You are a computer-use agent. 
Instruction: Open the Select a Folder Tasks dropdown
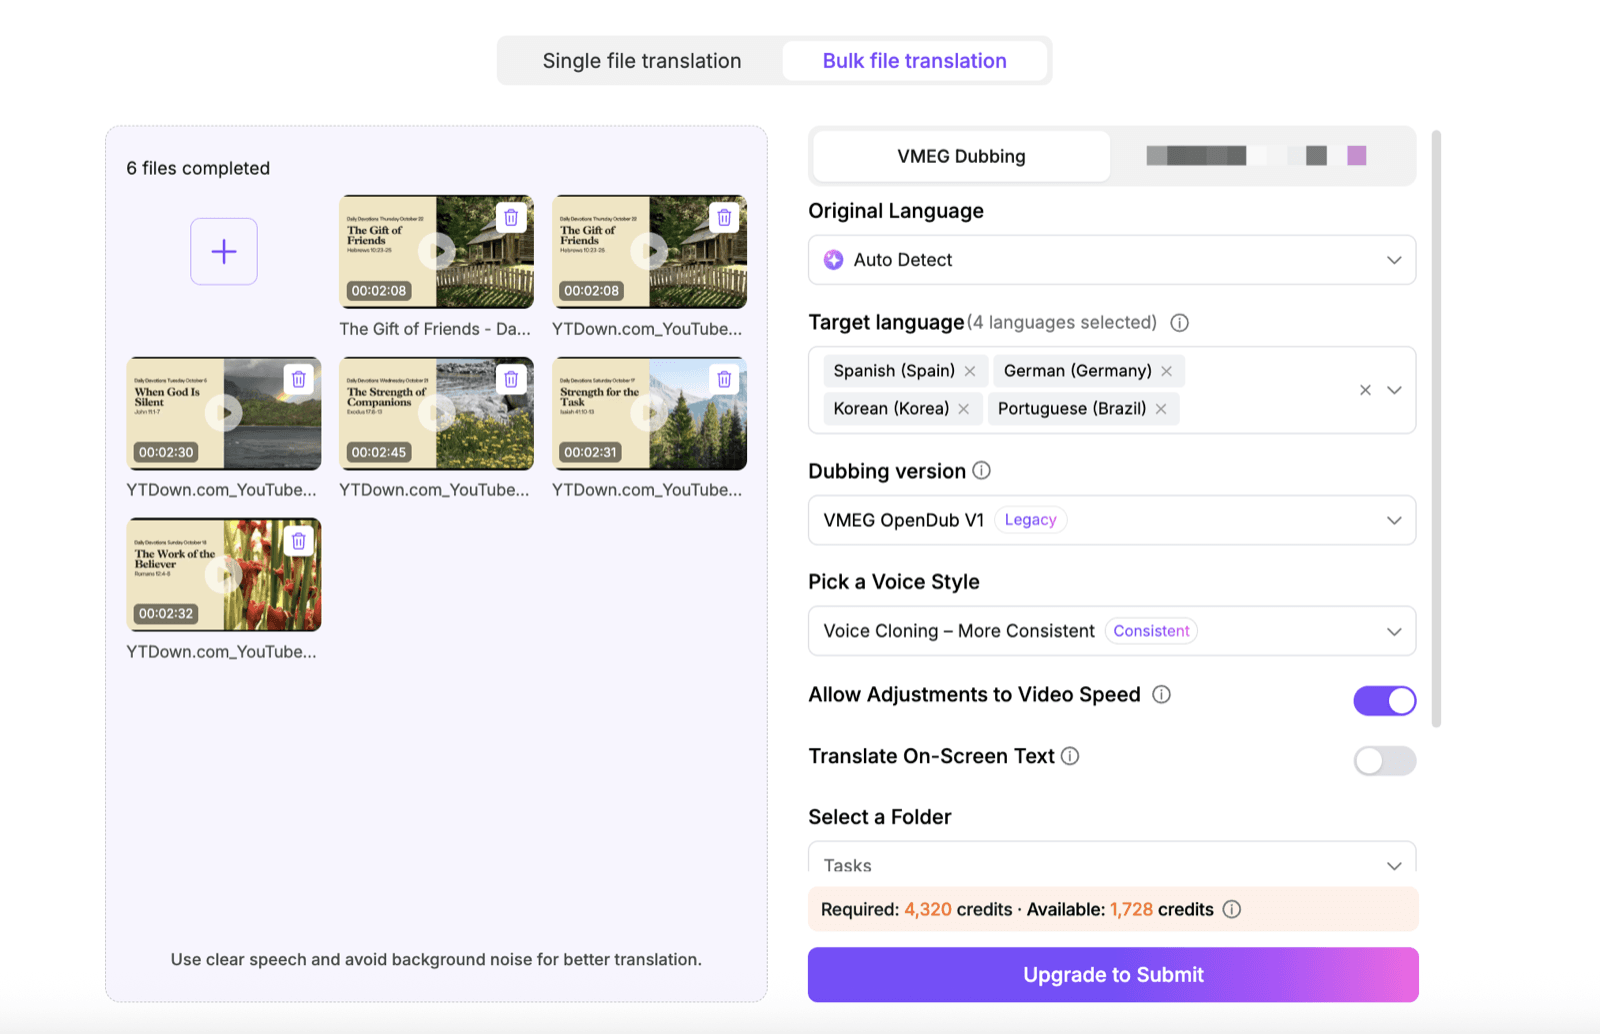coord(1112,859)
